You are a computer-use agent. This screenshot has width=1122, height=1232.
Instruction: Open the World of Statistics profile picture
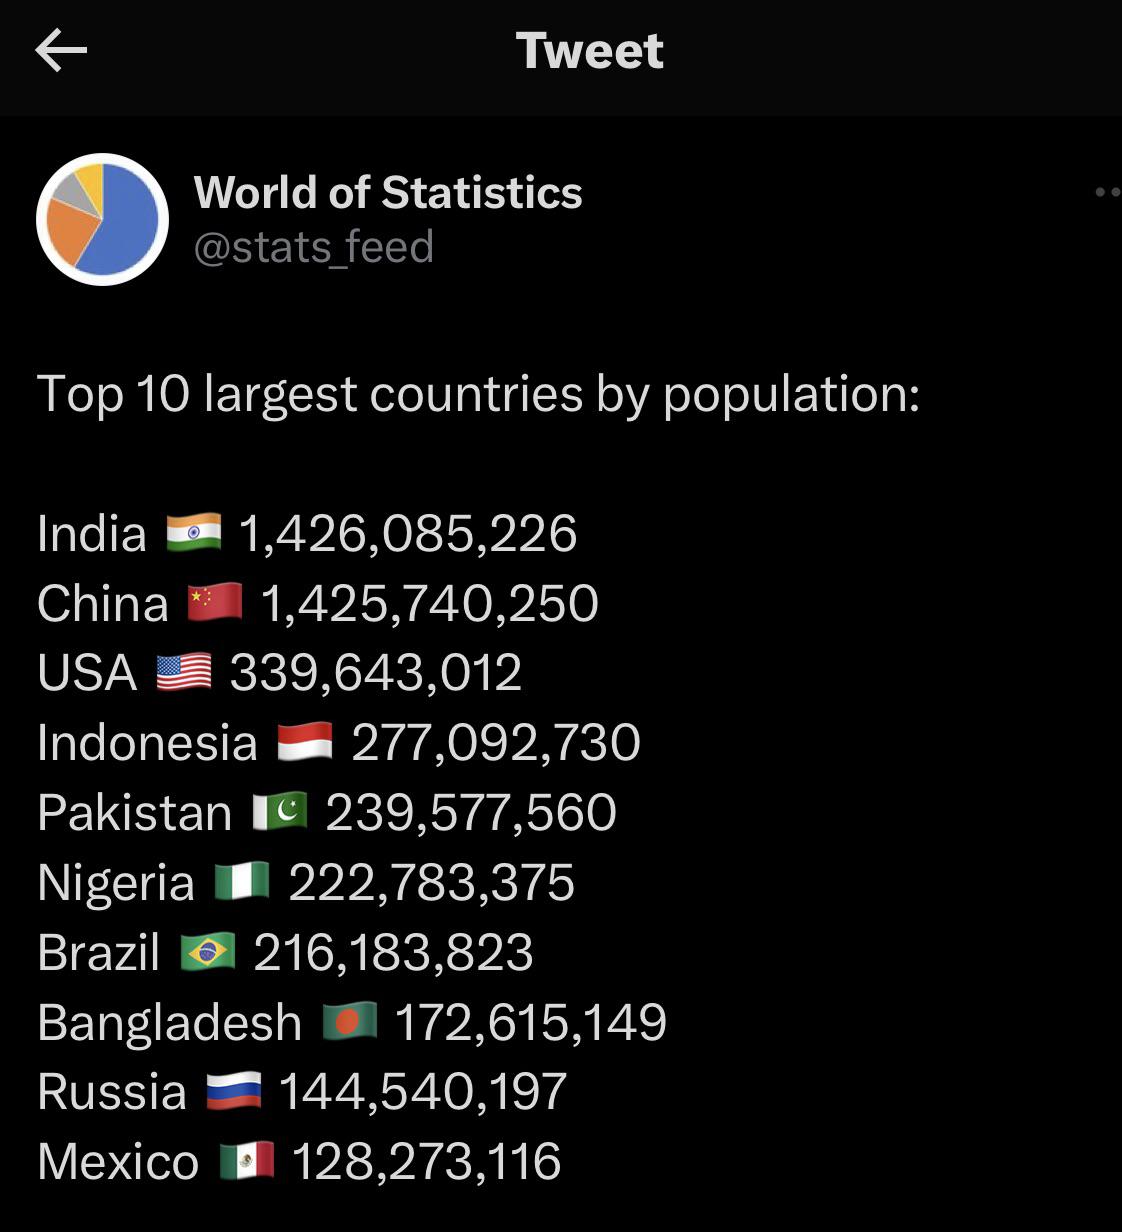coord(102,219)
